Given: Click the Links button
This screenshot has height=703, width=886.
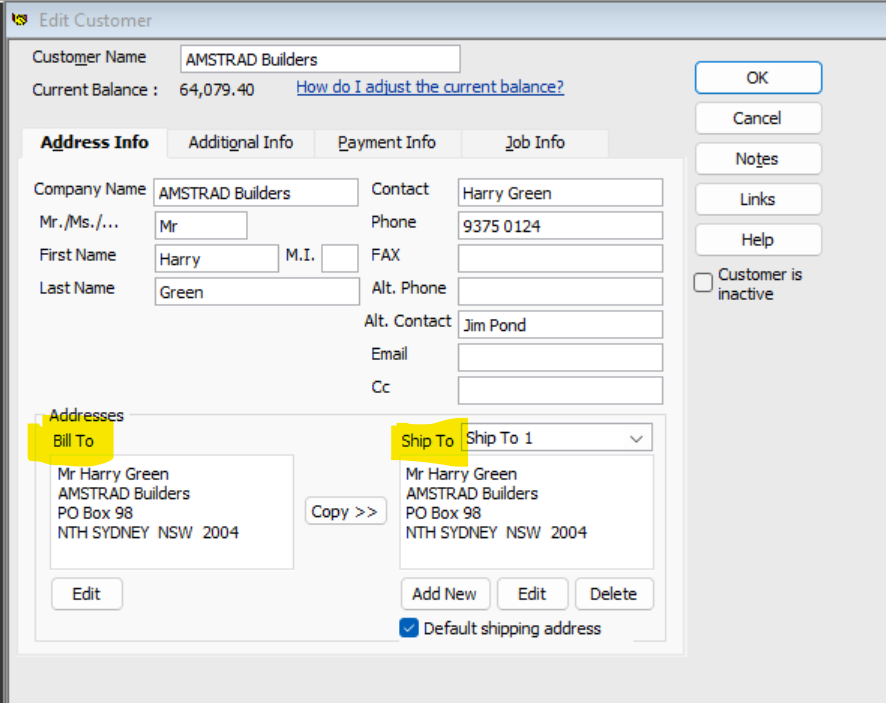Looking at the screenshot, I should (758, 199).
